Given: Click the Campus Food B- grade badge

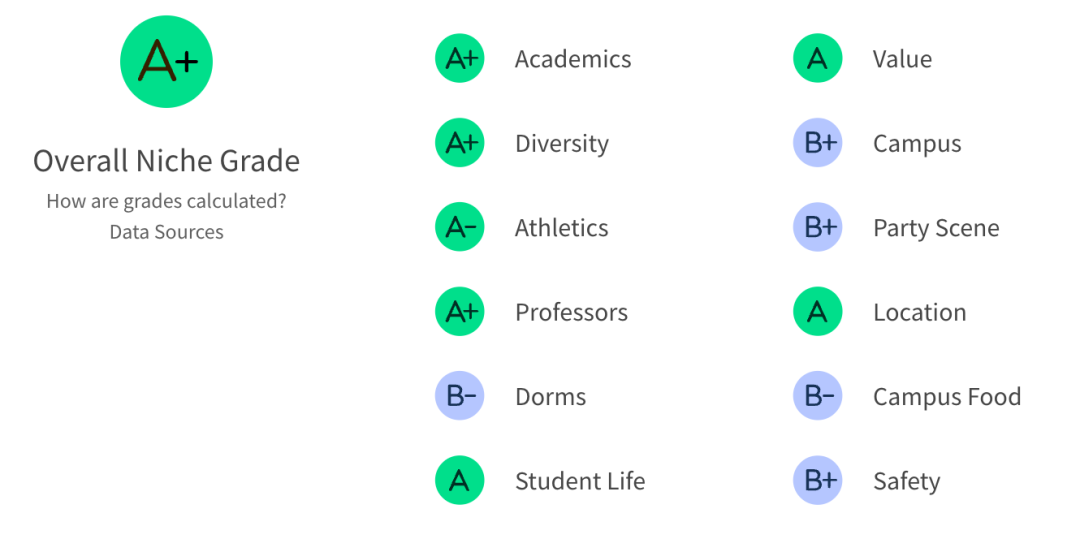Looking at the screenshot, I should pos(818,397).
